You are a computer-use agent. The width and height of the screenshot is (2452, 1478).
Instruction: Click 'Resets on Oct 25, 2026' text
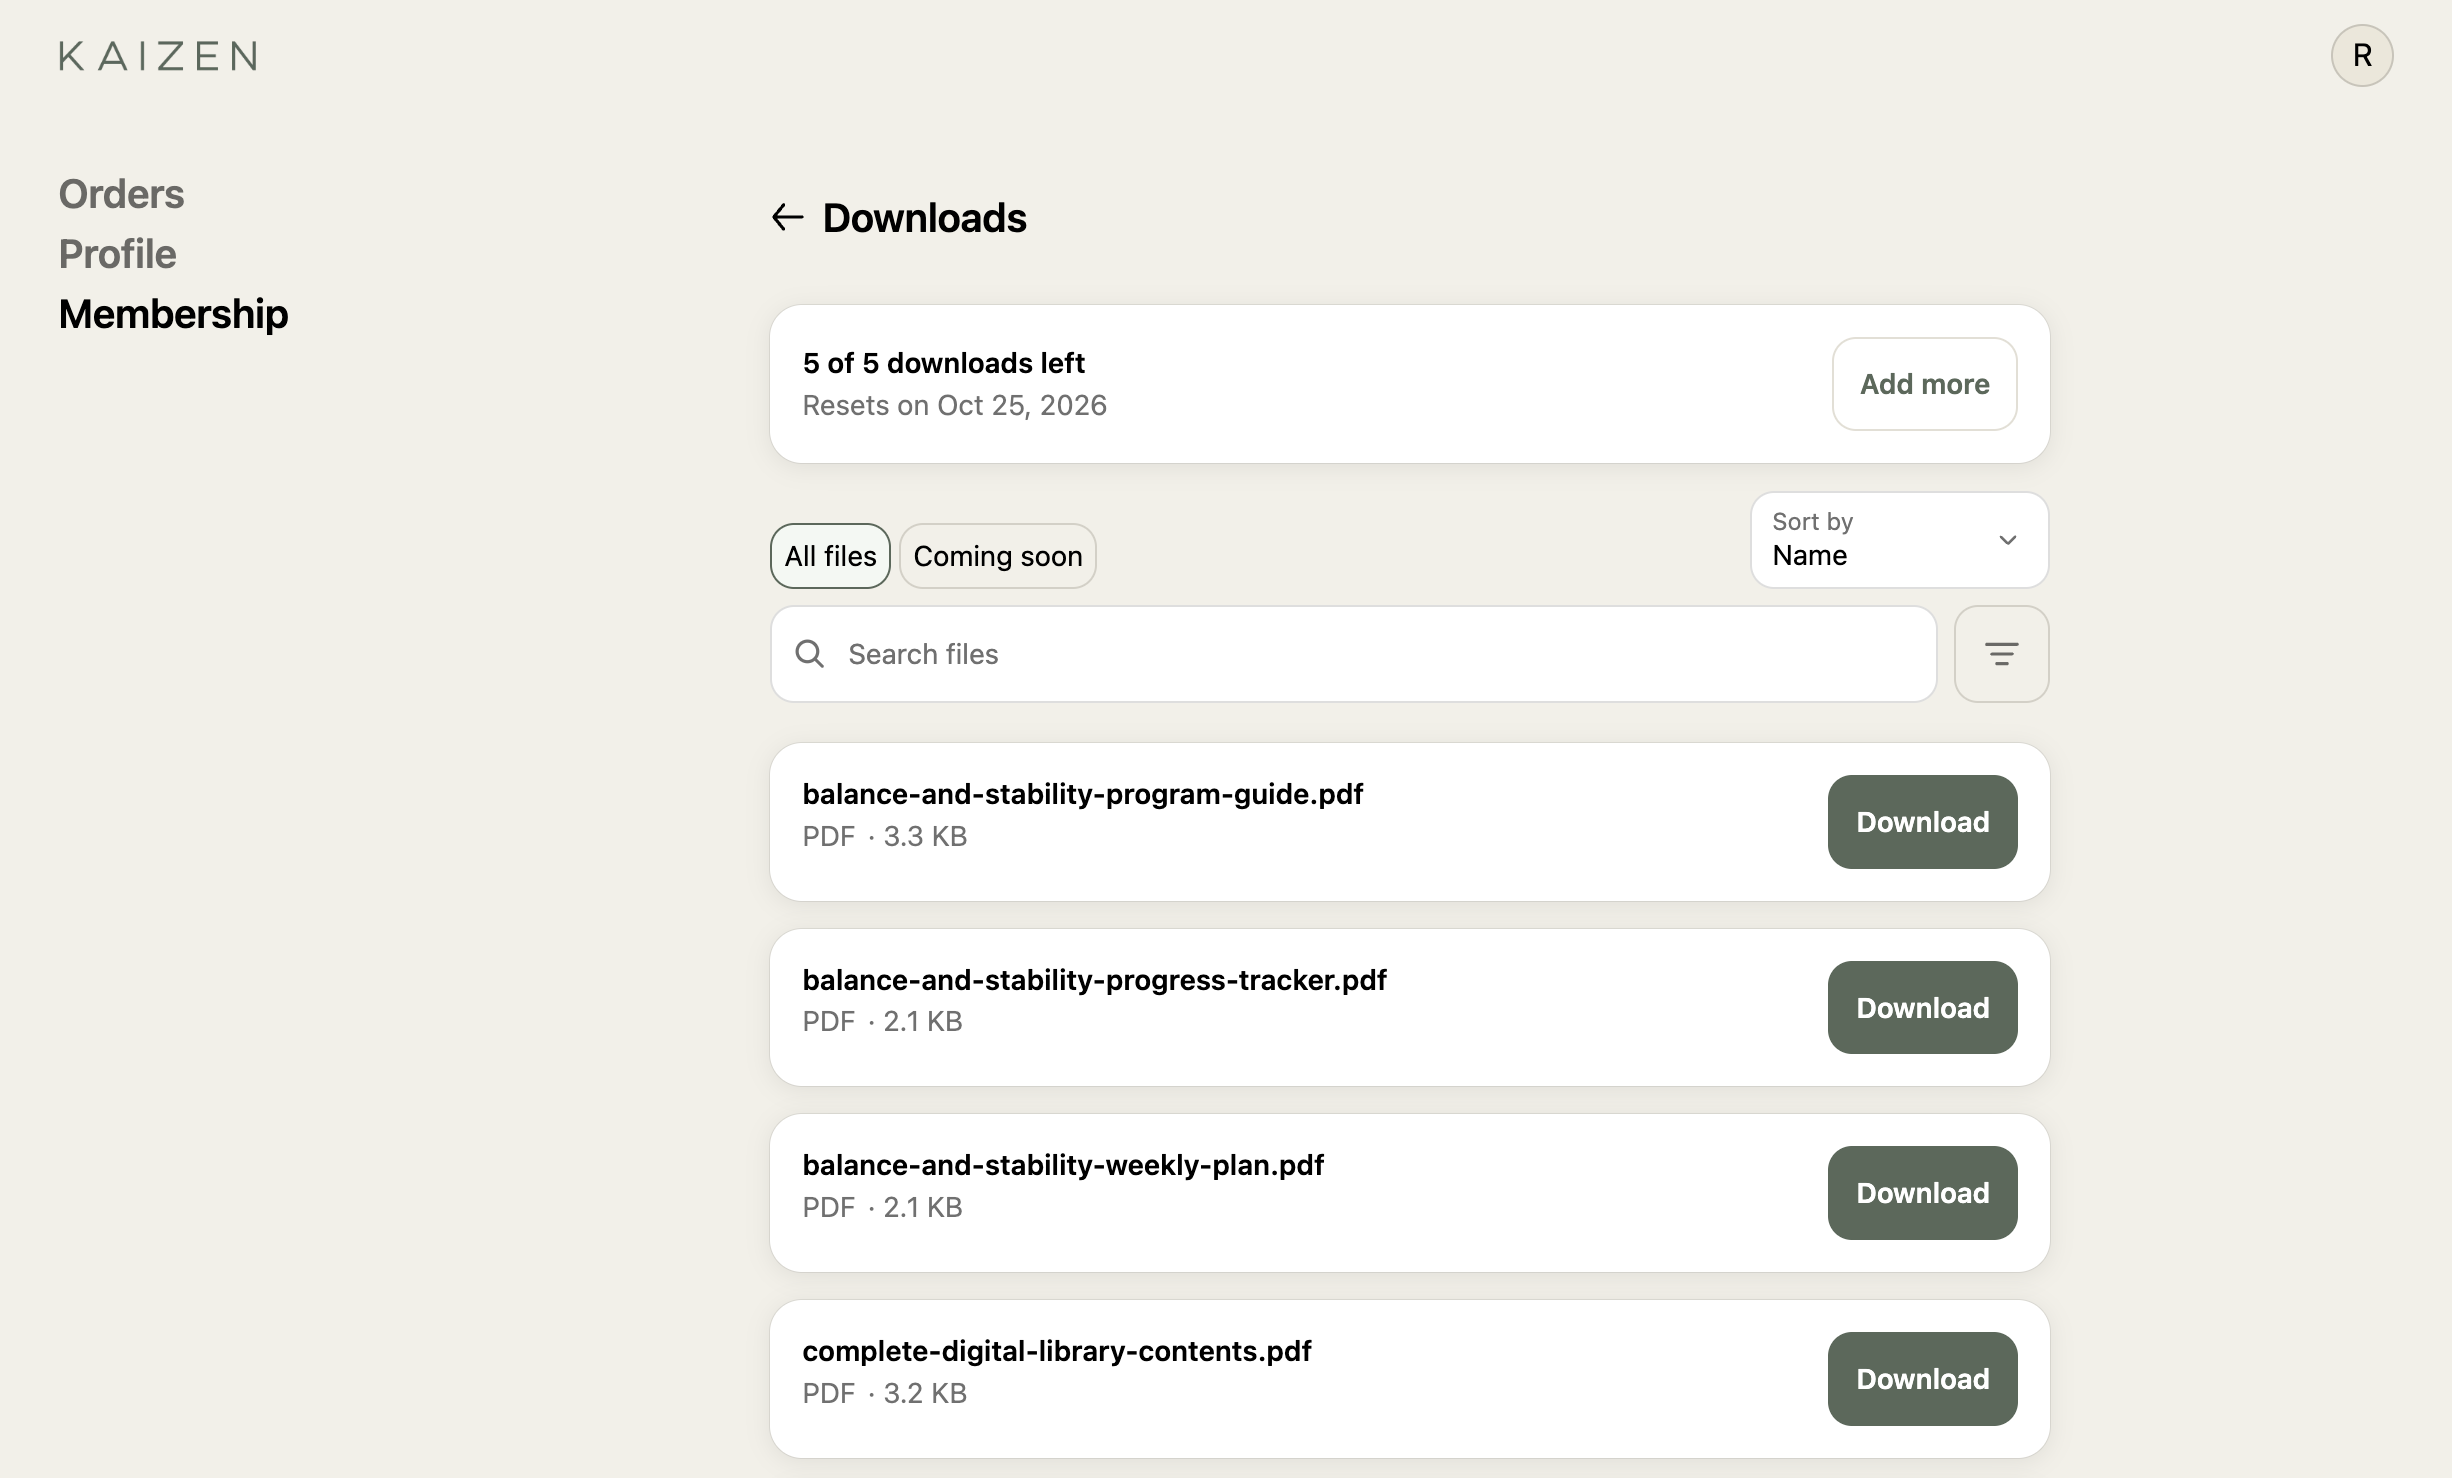[x=954, y=405]
